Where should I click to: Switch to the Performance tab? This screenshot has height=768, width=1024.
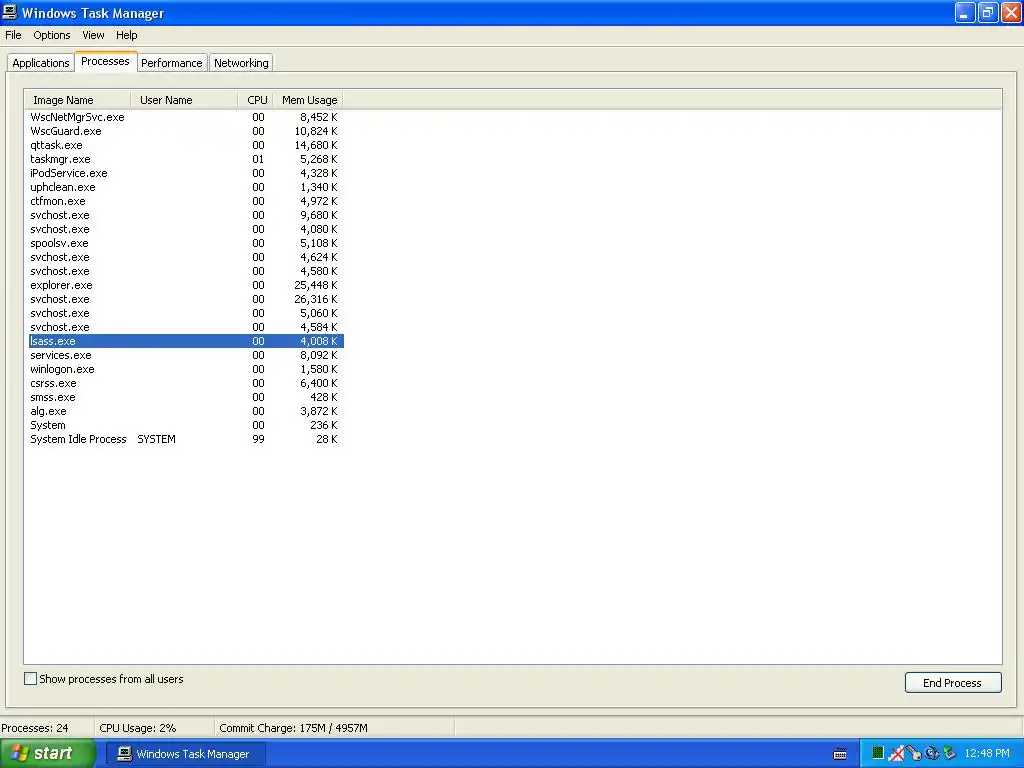click(172, 63)
